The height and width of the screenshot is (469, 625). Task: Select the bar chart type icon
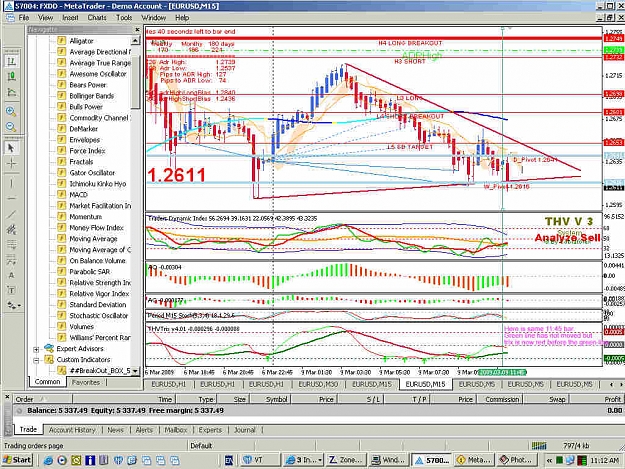coord(11,61)
